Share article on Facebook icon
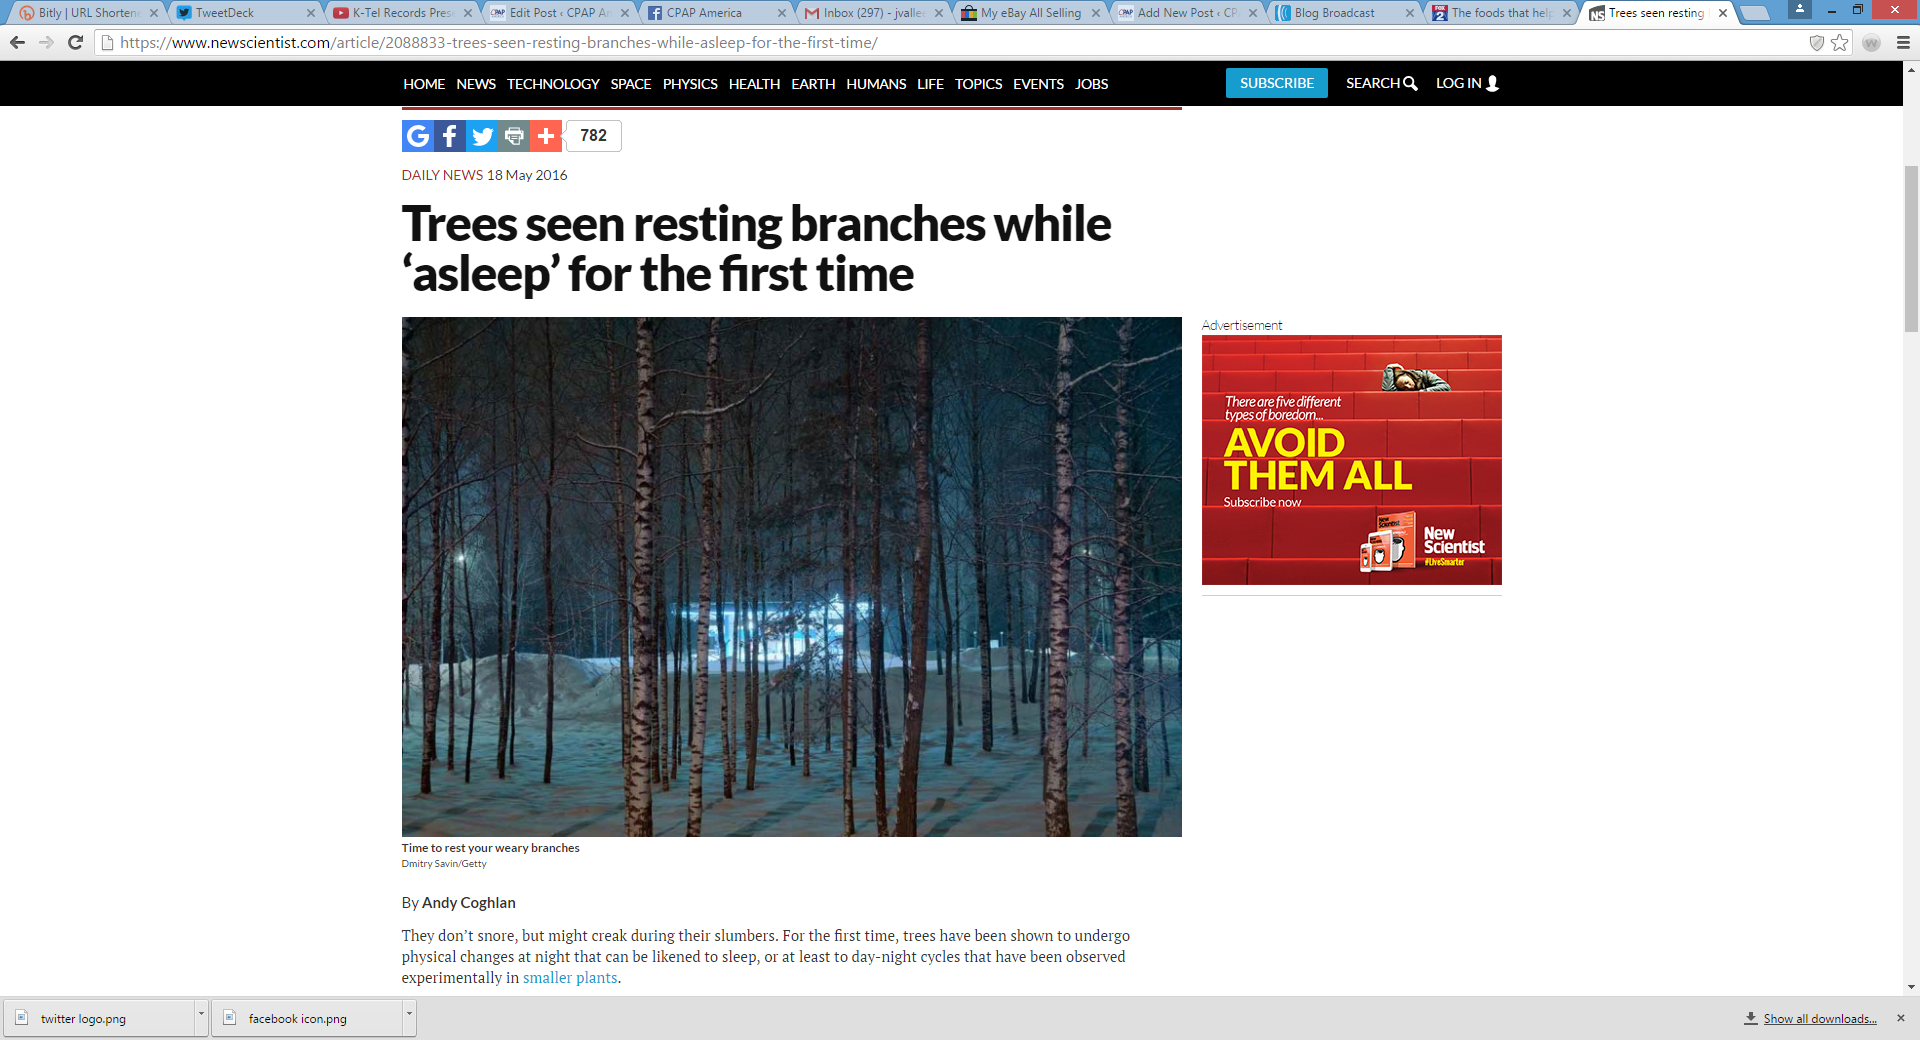This screenshot has width=1920, height=1040. [x=450, y=136]
